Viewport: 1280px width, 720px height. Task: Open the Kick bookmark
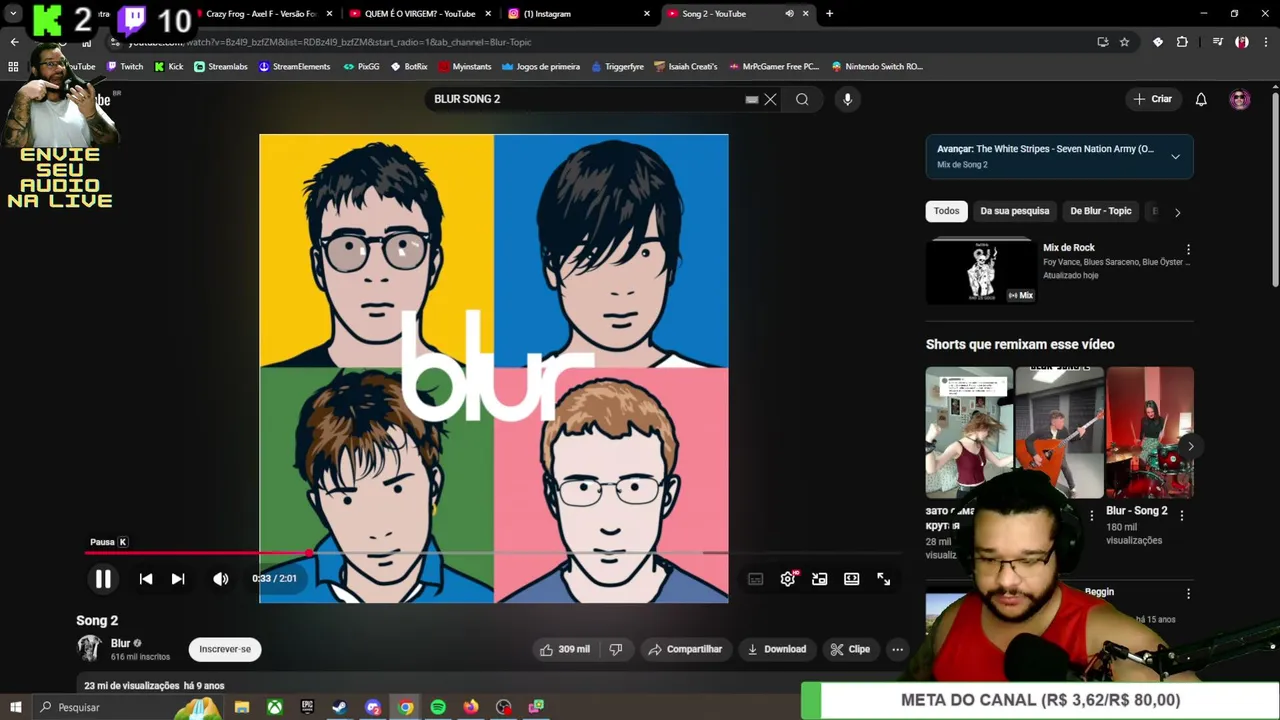click(169, 67)
